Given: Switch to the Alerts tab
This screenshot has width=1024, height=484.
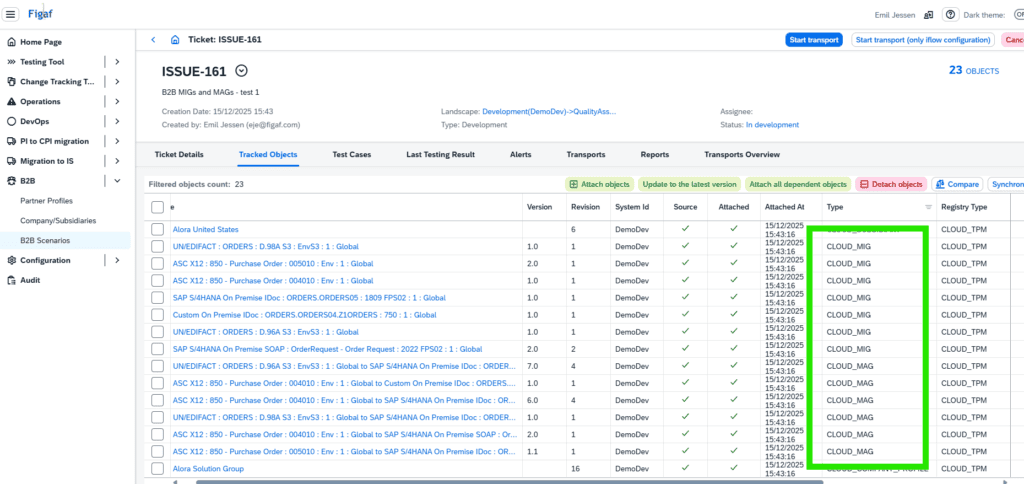Looking at the screenshot, I should (520, 155).
